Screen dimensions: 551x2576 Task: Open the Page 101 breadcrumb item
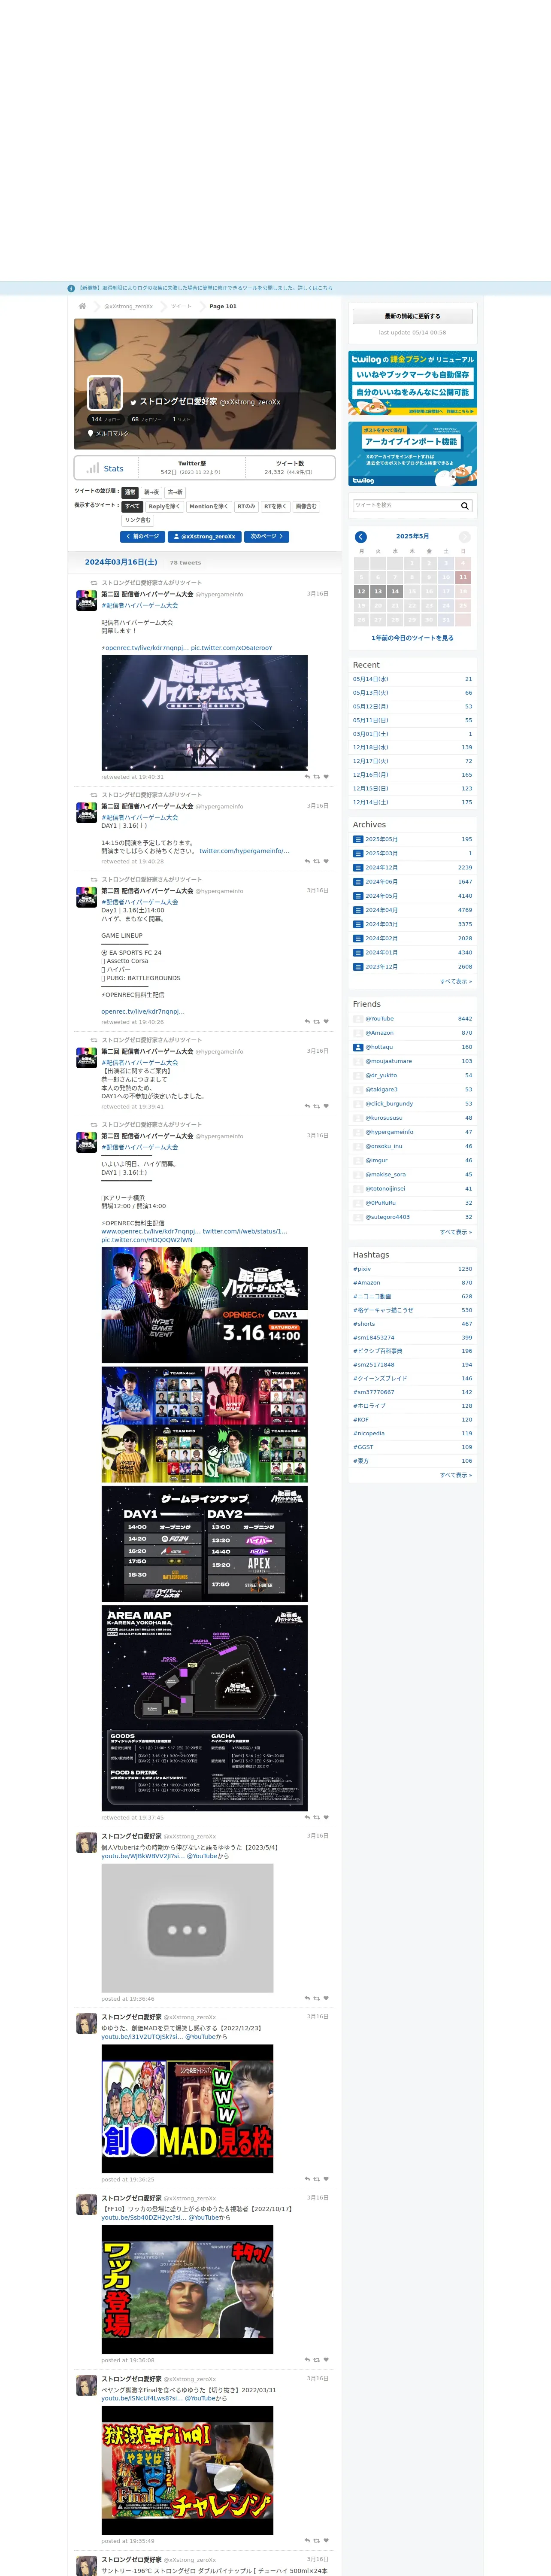223,306
